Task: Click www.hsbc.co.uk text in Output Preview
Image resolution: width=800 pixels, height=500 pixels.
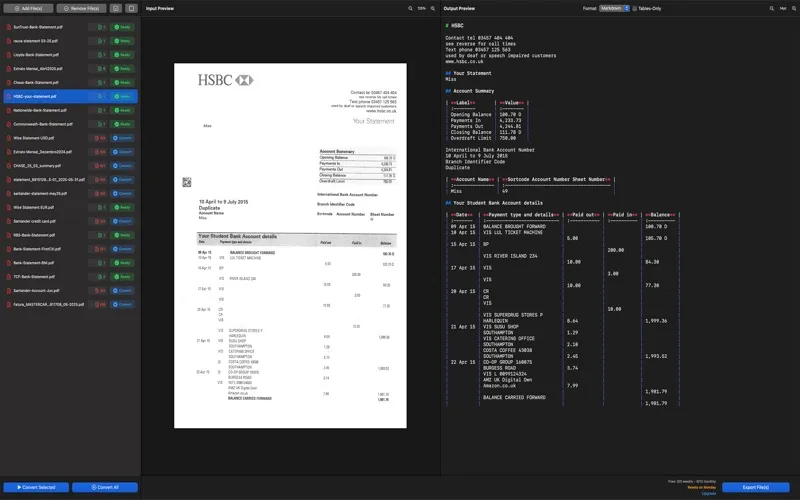Action: pos(464,61)
